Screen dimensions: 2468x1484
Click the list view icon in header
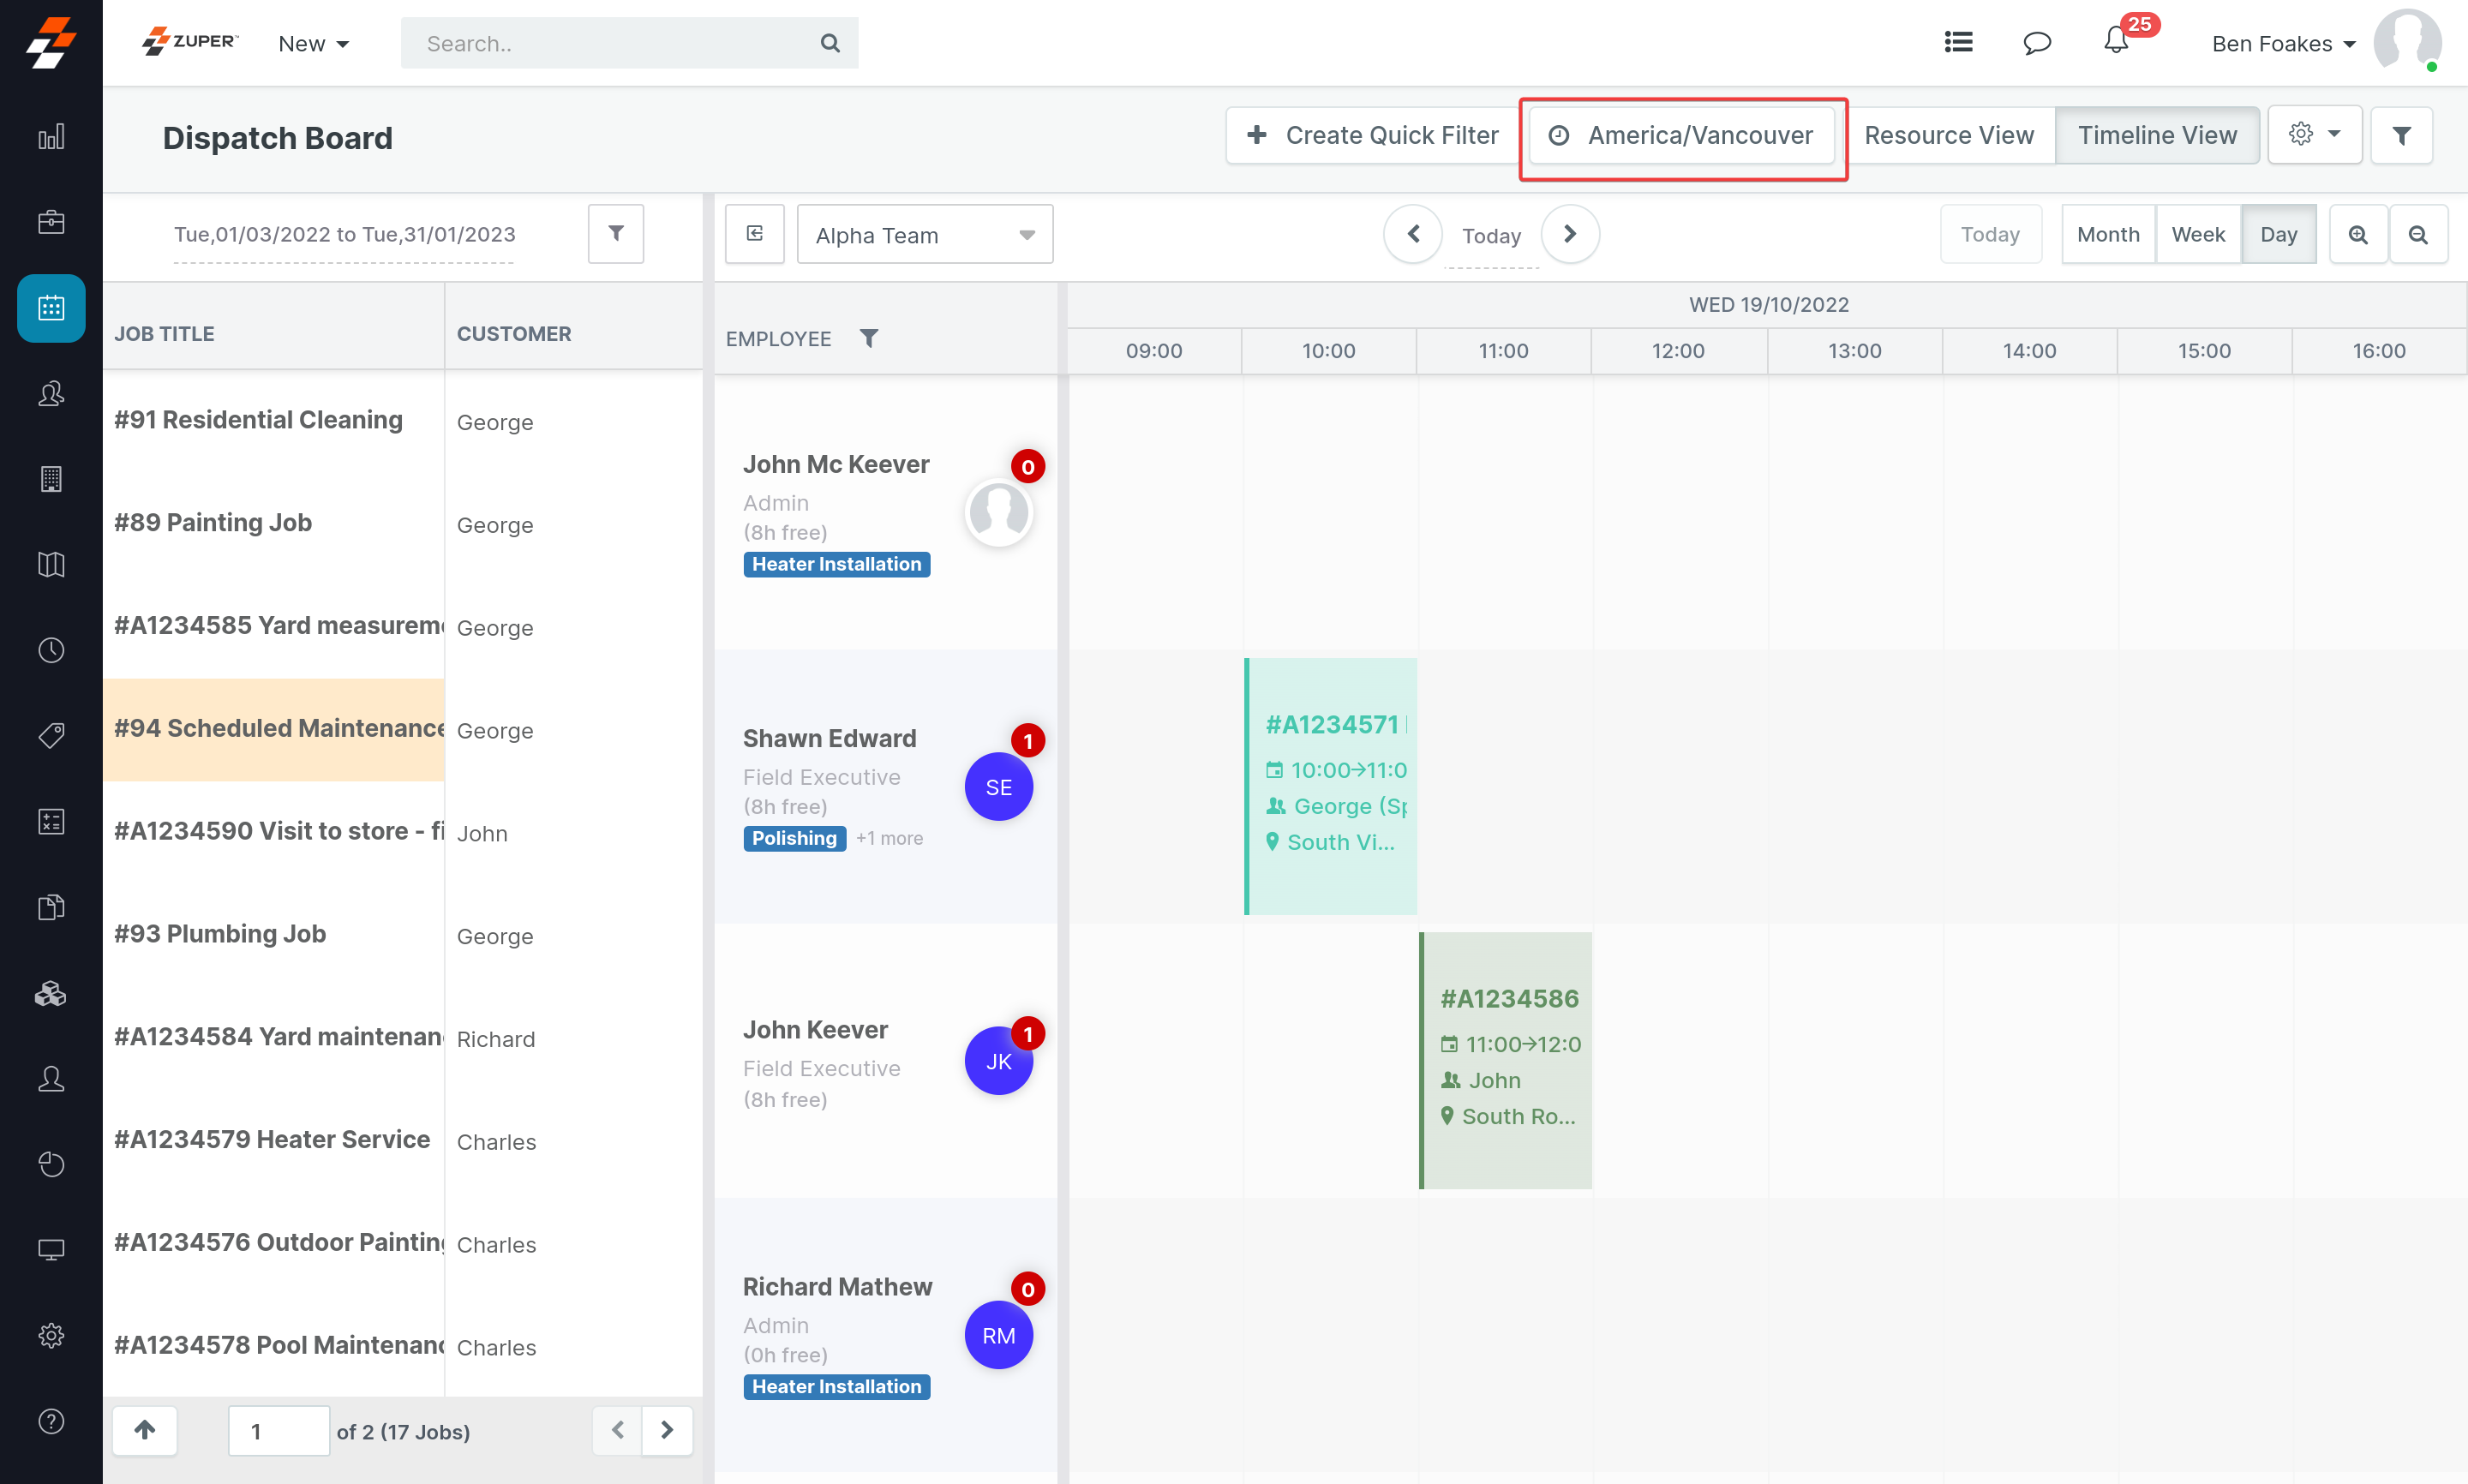click(1958, 42)
